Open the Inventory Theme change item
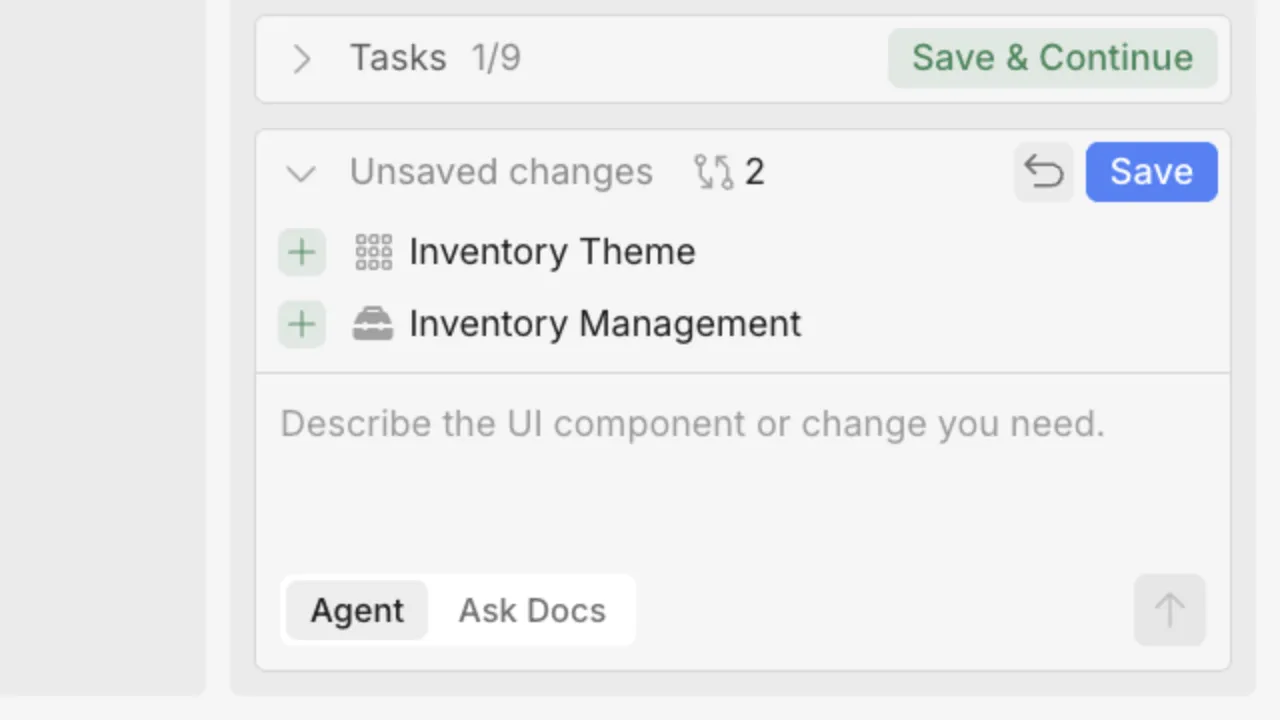The height and width of the screenshot is (720, 1280). pos(552,252)
